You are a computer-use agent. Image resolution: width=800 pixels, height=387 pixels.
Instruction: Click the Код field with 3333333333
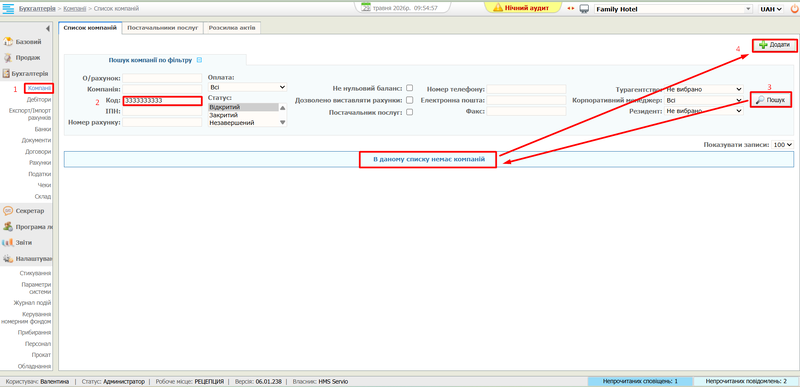pos(162,100)
